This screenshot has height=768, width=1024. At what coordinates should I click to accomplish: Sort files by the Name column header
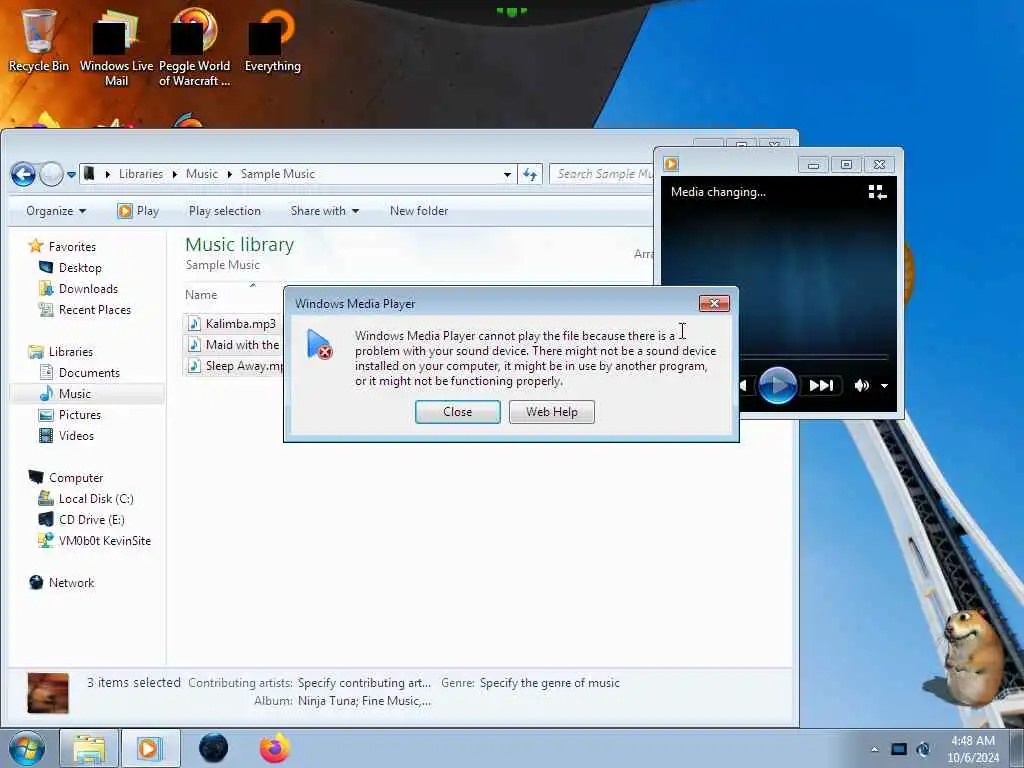coord(200,295)
